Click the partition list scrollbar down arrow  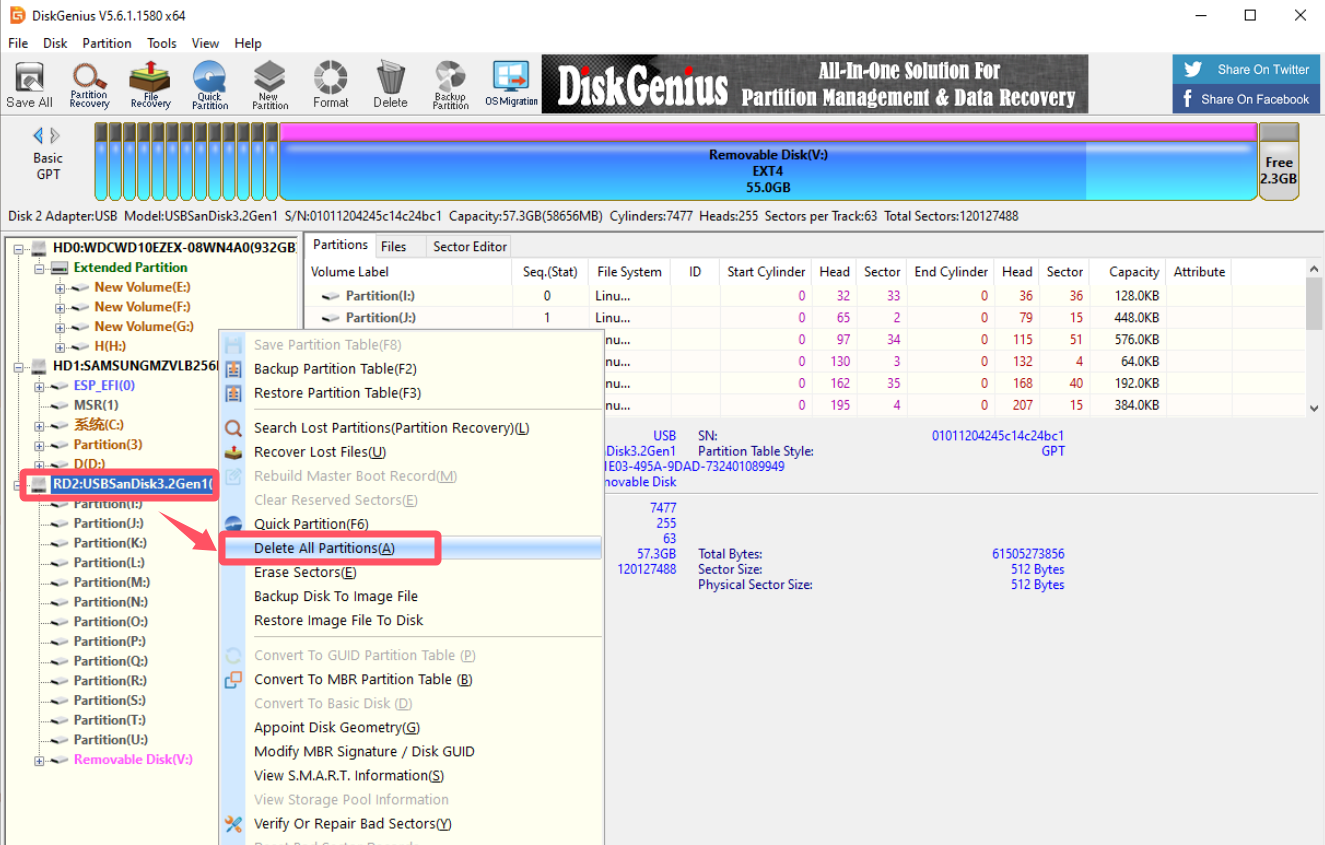click(1314, 407)
